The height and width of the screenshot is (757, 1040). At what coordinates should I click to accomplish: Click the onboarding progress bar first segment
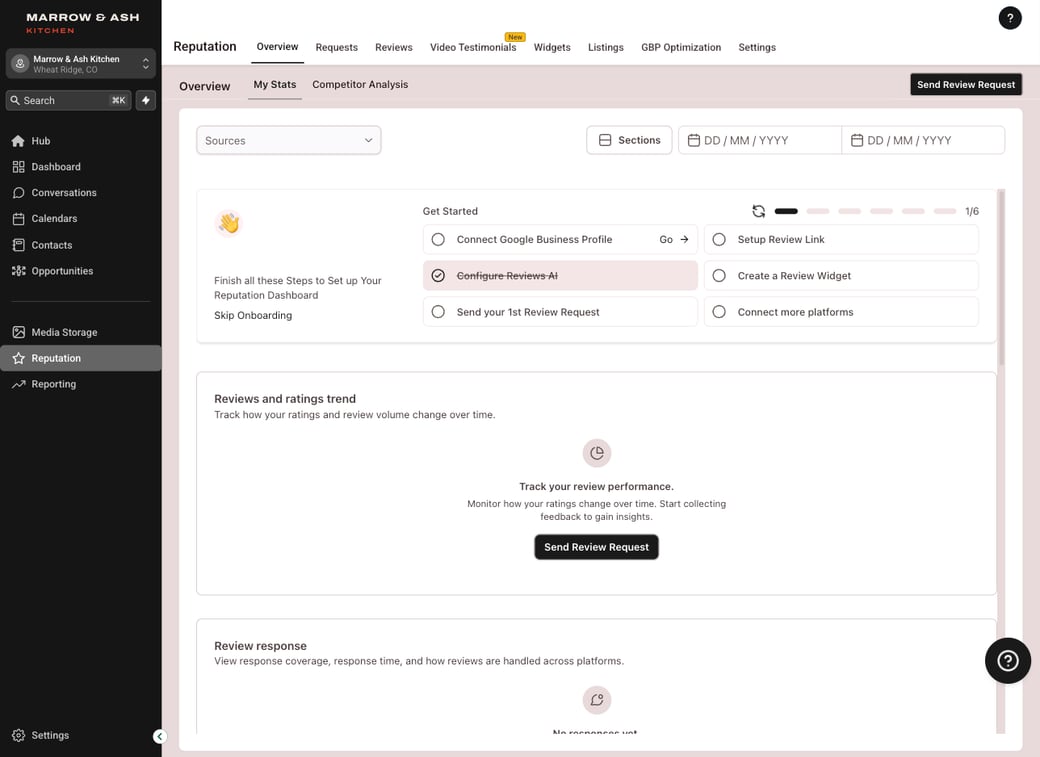click(x=786, y=211)
